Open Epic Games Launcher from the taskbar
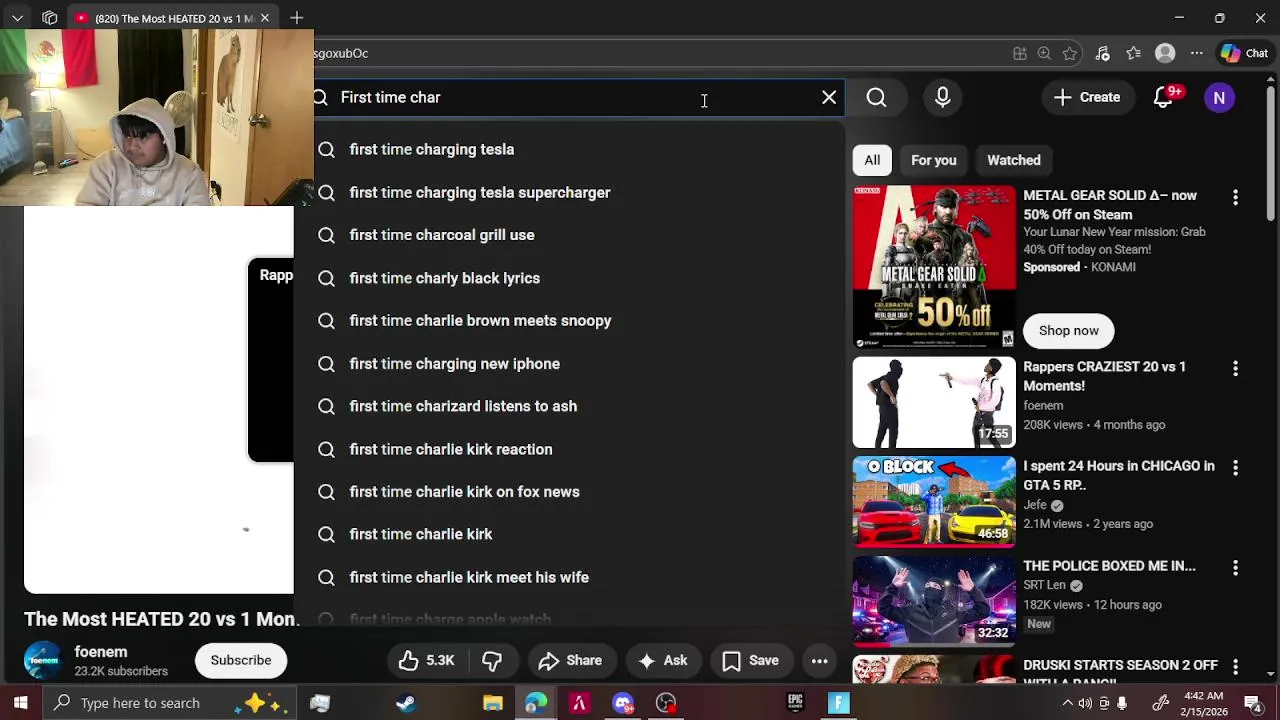The image size is (1280, 720). coord(796,703)
